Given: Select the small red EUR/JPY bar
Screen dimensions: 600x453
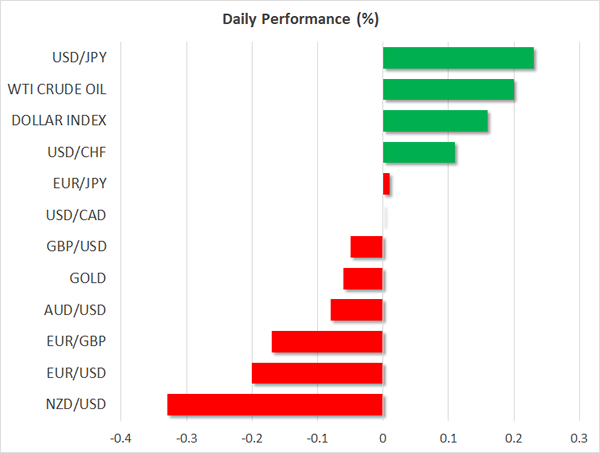Looking at the screenshot, I should [386, 184].
